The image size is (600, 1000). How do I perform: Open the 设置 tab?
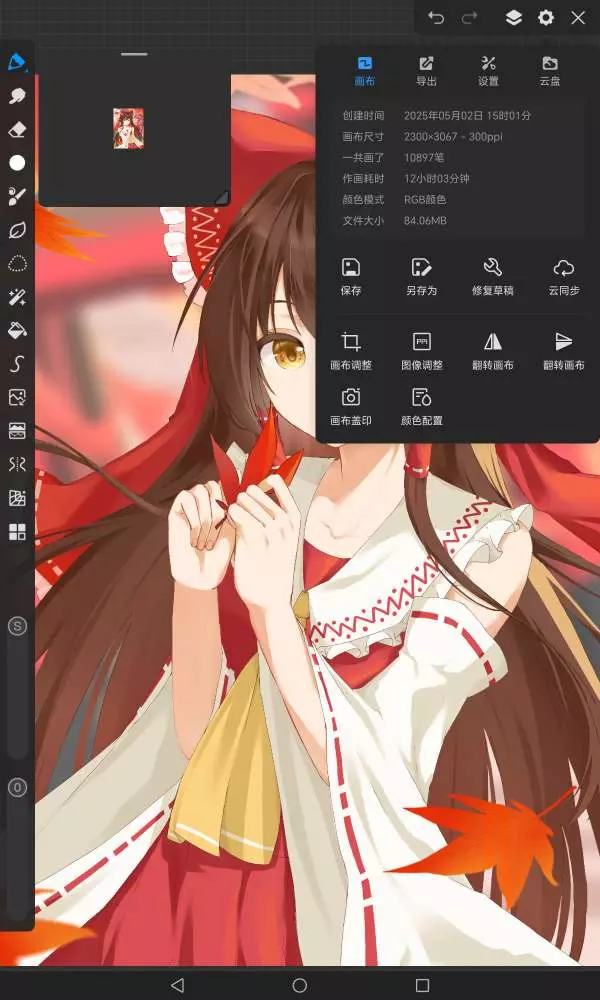(x=488, y=71)
